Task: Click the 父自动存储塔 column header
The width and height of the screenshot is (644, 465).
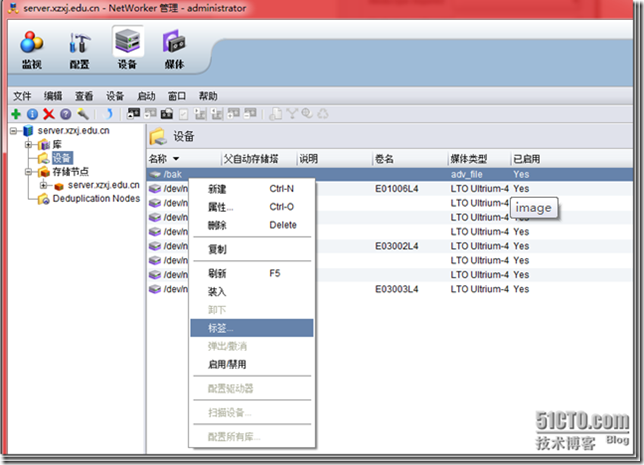Action: pos(259,159)
